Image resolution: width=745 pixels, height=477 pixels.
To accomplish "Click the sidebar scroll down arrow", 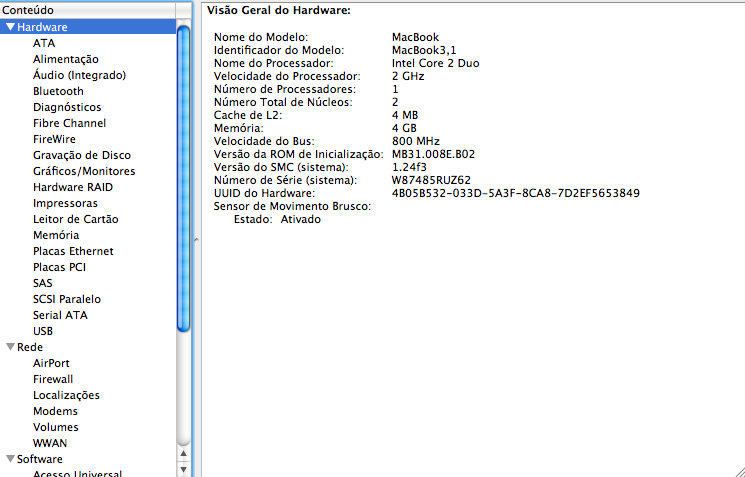I will 183,470.
